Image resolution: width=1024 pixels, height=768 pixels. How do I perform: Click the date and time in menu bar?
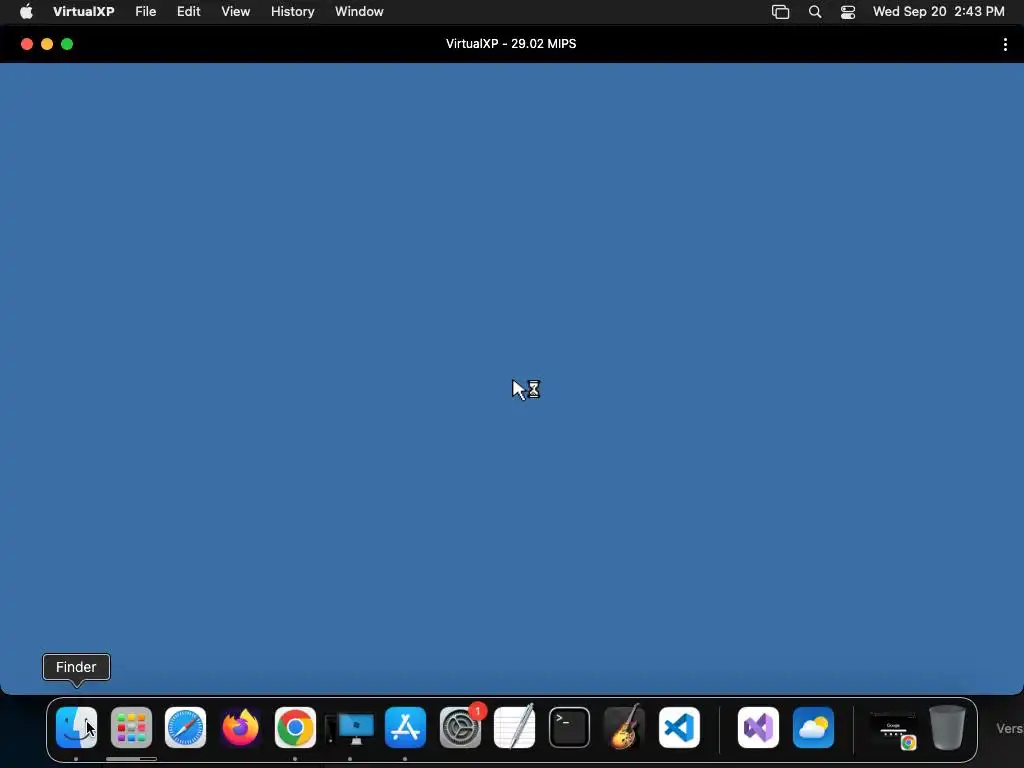pos(938,12)
